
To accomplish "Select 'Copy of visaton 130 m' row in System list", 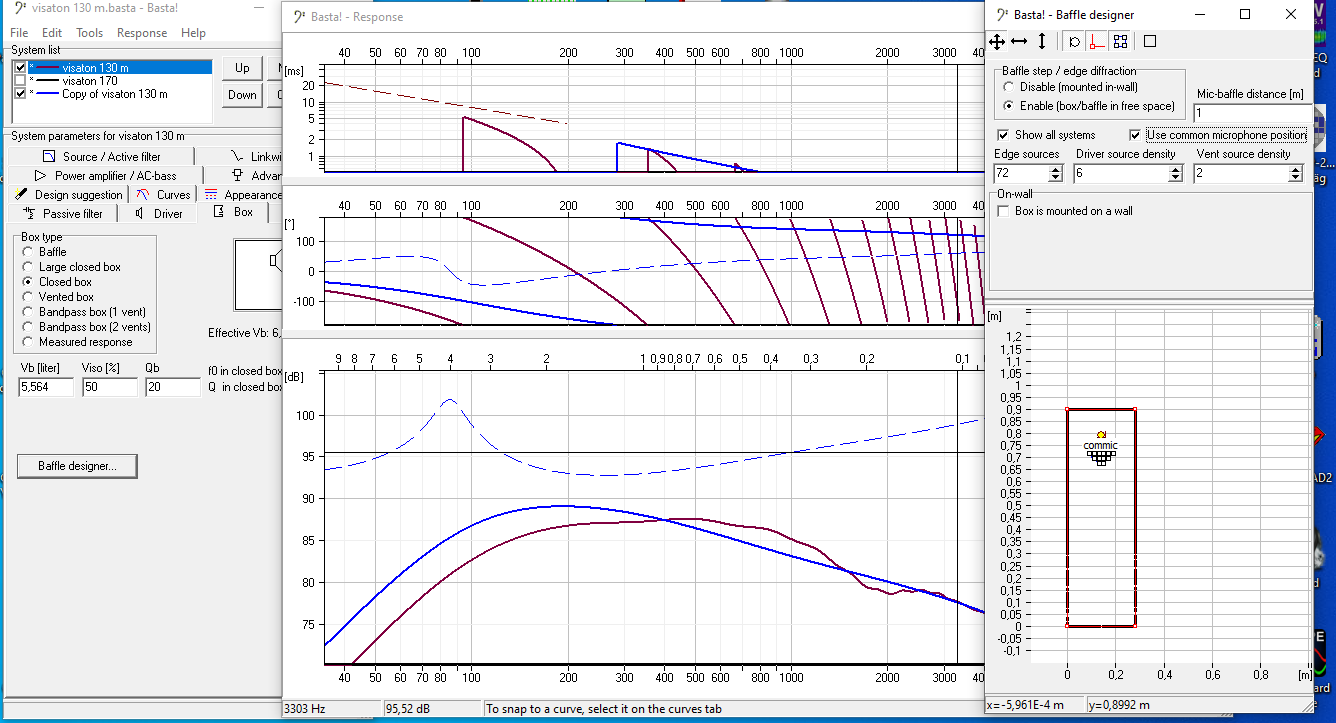I will [x=112, y=94].
